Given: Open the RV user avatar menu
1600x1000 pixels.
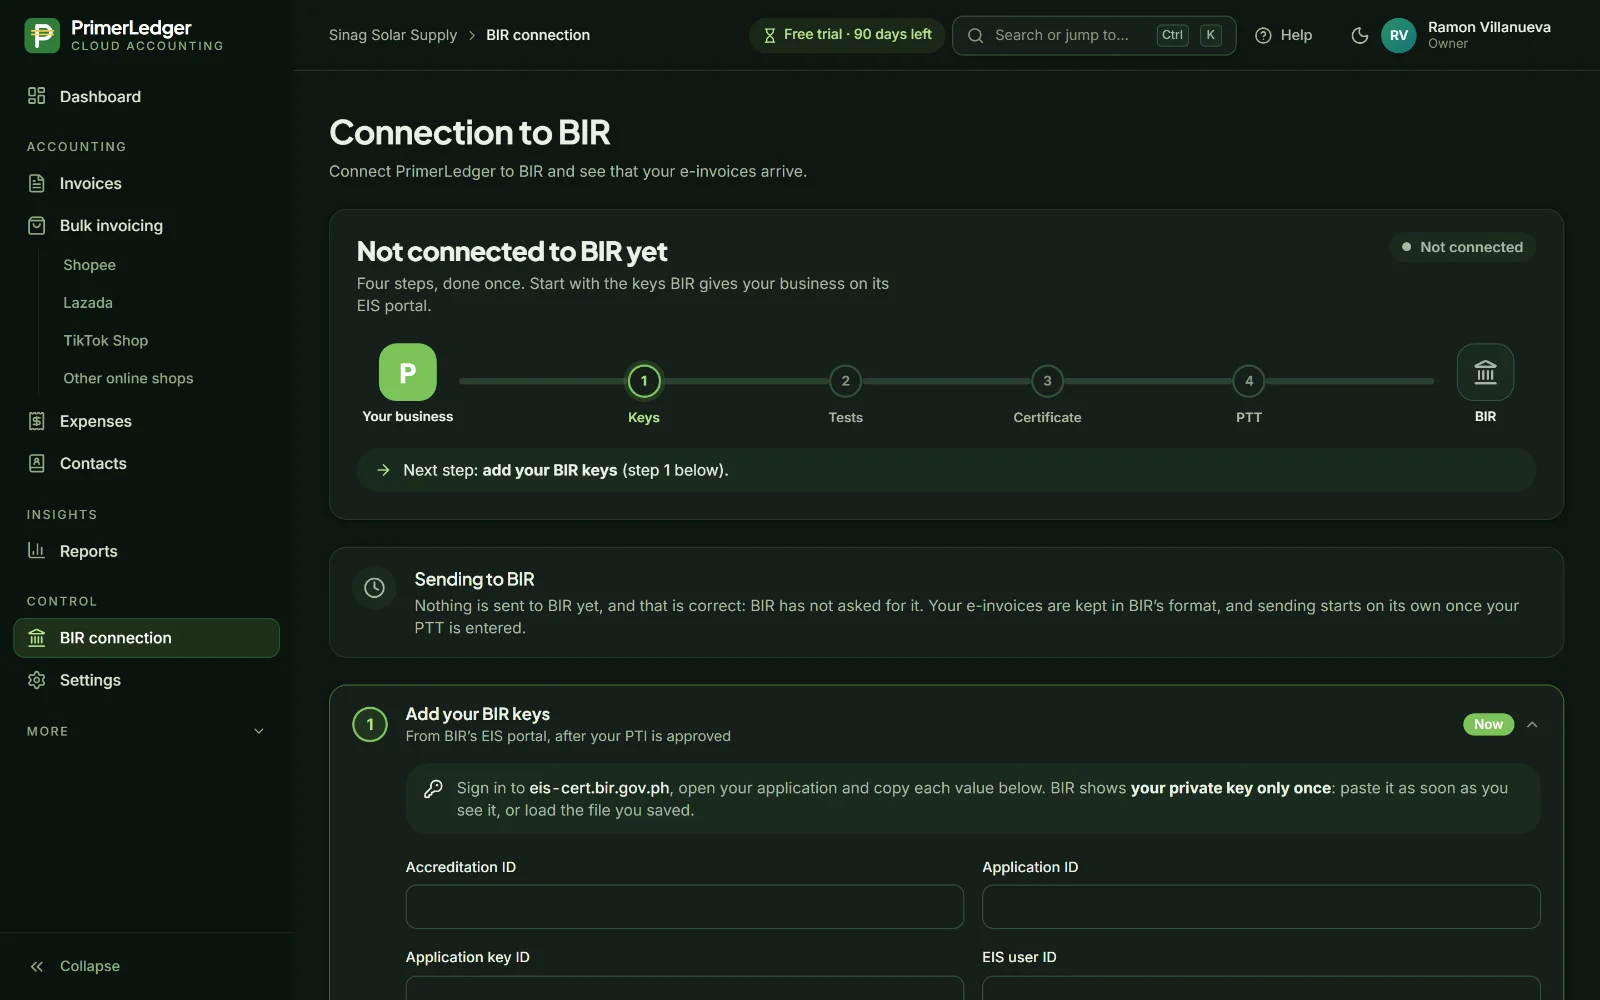Looking at the screenshot, I should (1399, 35).
